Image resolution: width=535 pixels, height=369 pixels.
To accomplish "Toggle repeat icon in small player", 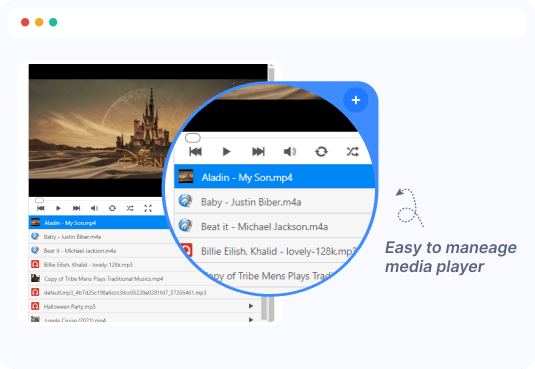I will [x=112, y=208].
